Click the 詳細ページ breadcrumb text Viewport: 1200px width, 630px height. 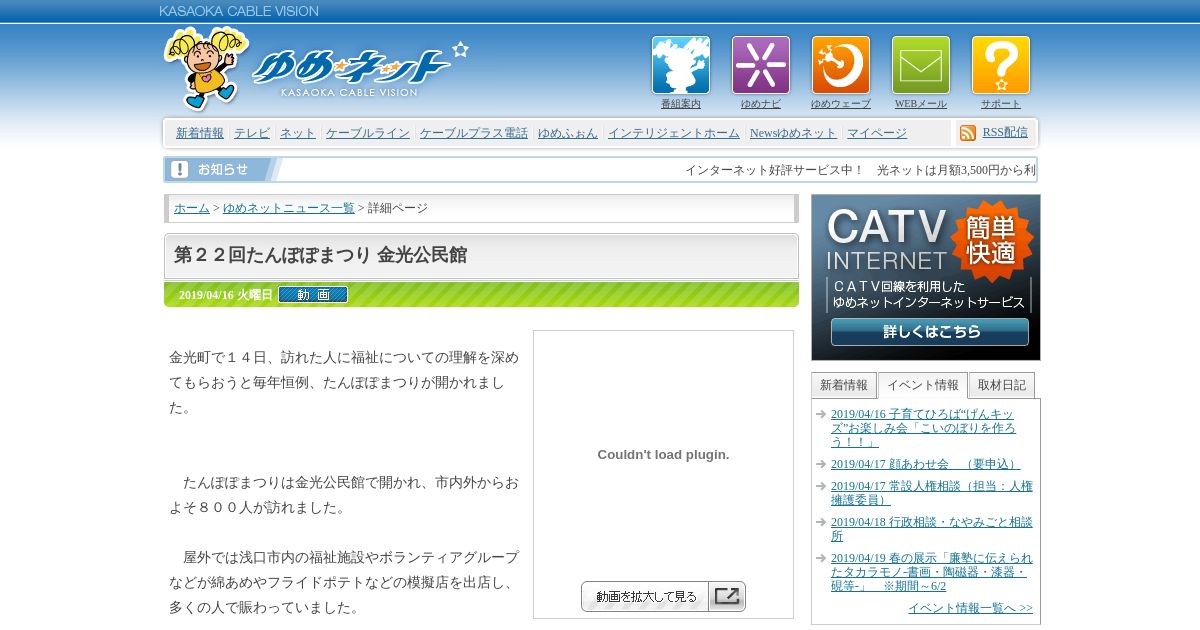398,208
